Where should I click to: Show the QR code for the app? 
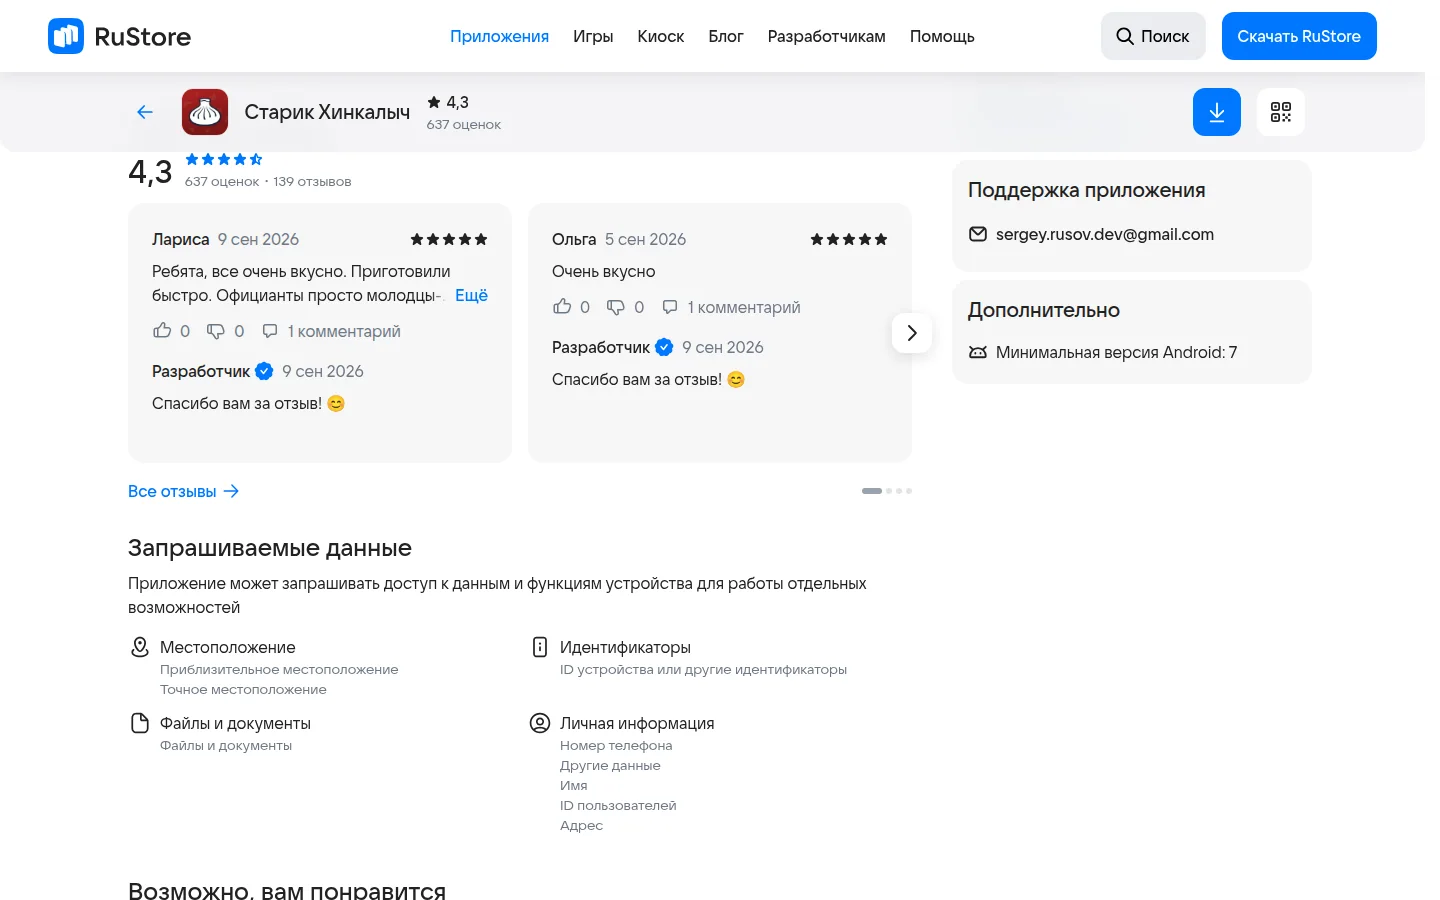pyautogui.click(x=1281, y=112)
